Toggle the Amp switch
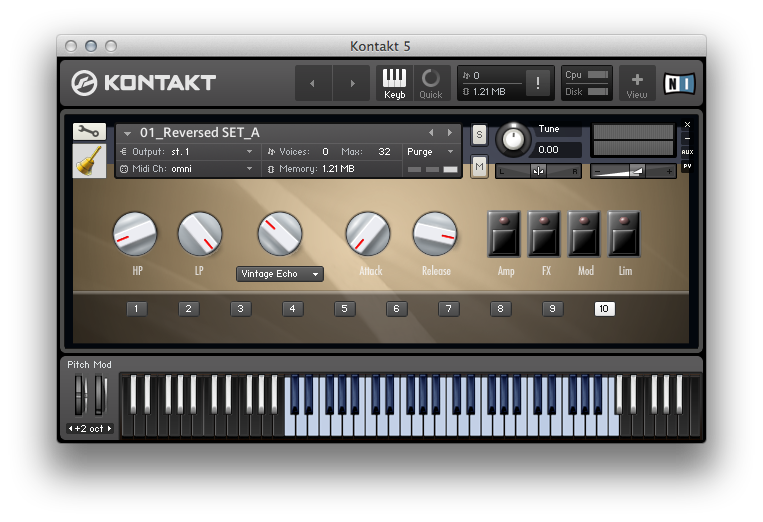This screenshot has height=522, width=763. [x=504, y=234]
